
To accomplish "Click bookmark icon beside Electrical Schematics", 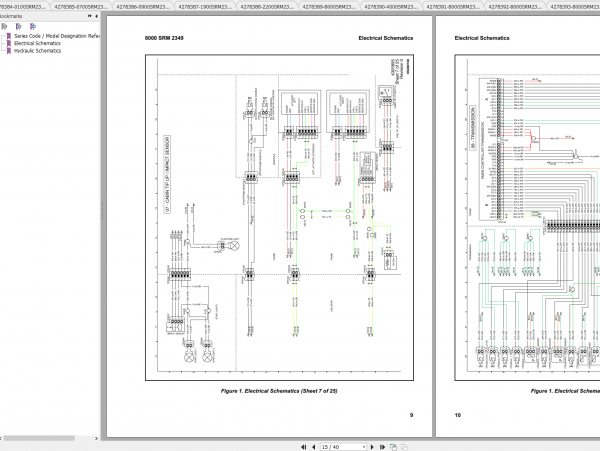I will coord(9,43).
